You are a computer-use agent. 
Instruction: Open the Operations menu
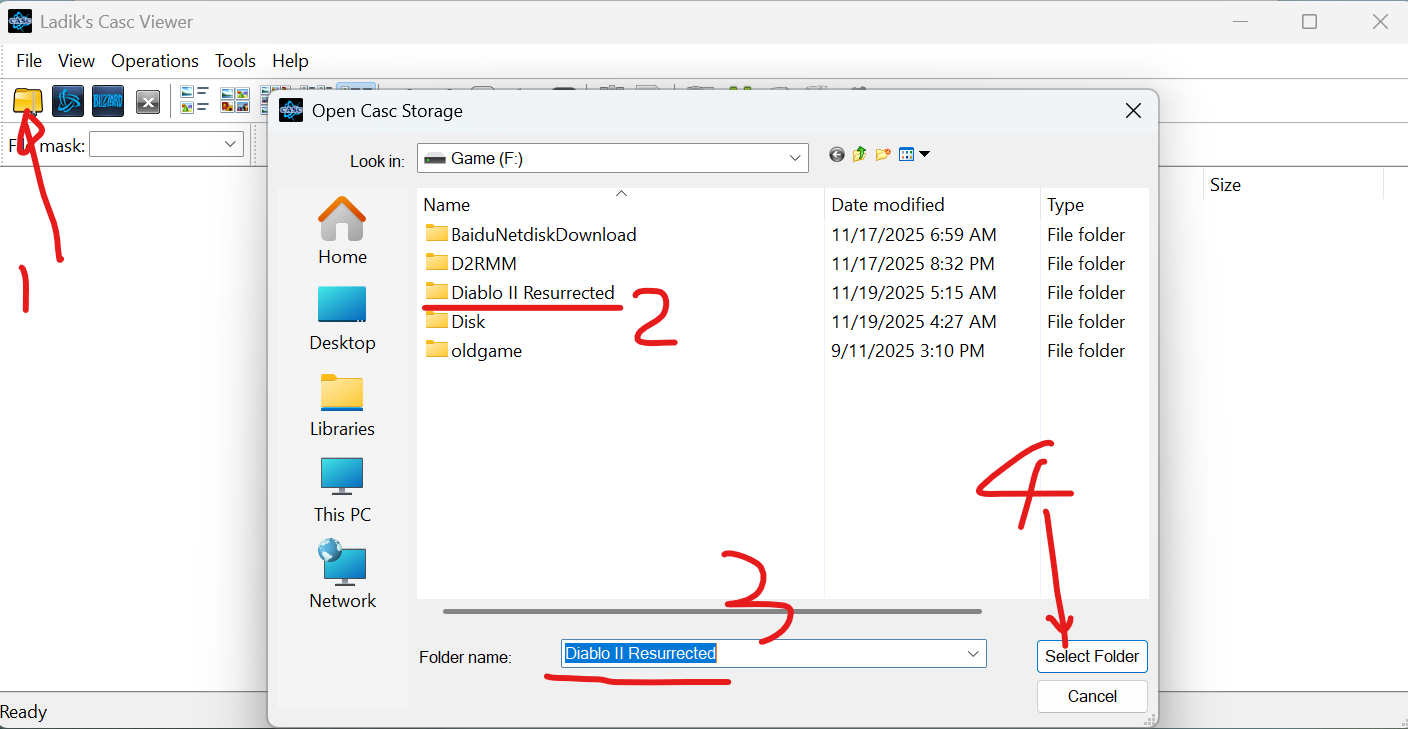155,61
